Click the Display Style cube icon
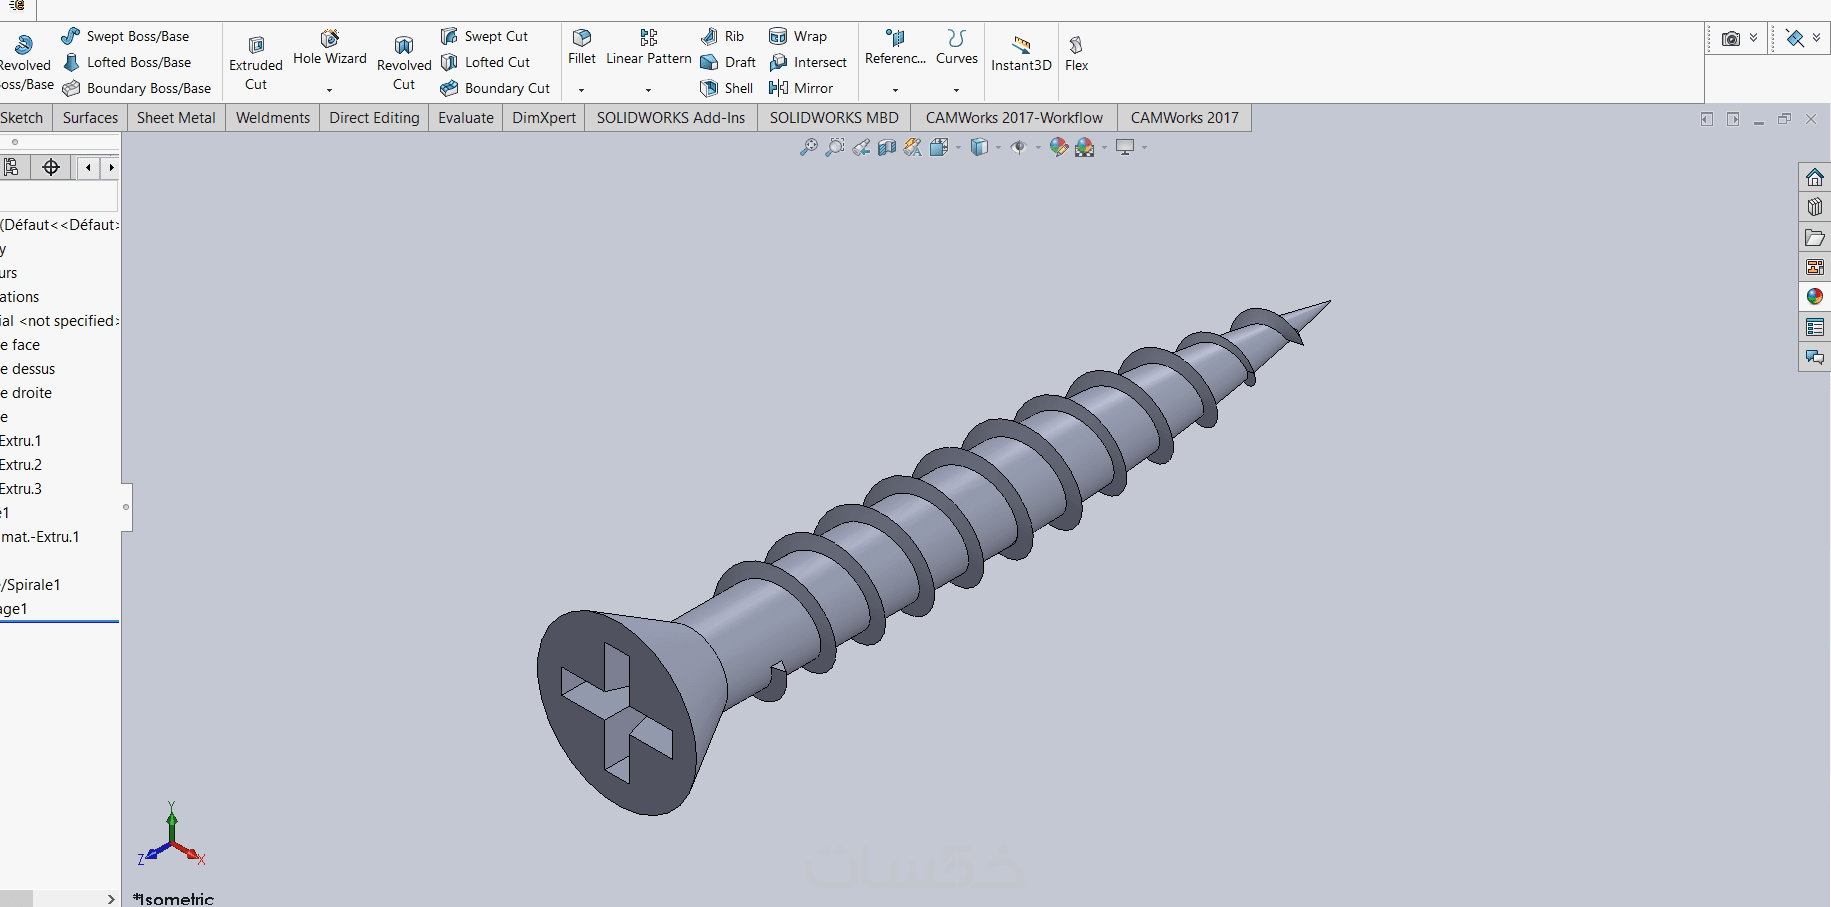Viewport: 1831px width, 907px height. tap(980, 147)
